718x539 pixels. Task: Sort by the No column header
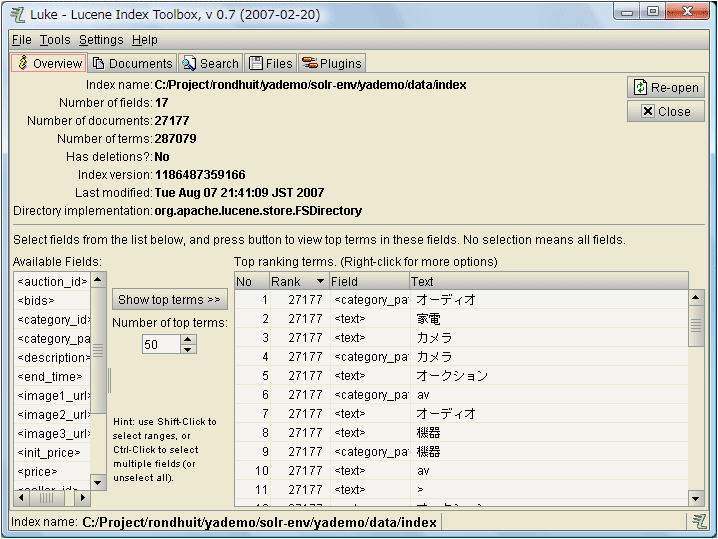pyautogui.click(x=252, y=281)
